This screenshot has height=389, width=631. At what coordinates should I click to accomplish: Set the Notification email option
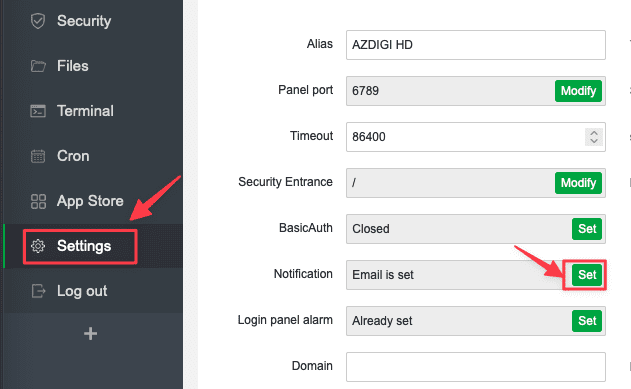click(587, 275)
